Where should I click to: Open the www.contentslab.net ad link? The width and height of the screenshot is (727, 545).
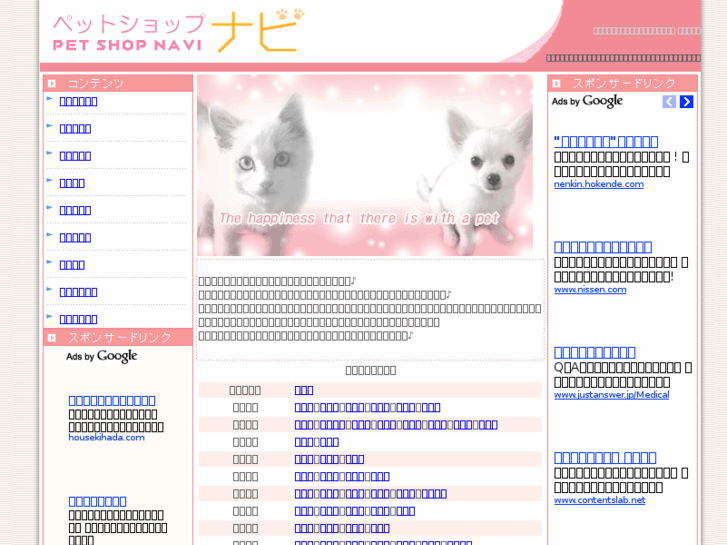click(599, 500)
